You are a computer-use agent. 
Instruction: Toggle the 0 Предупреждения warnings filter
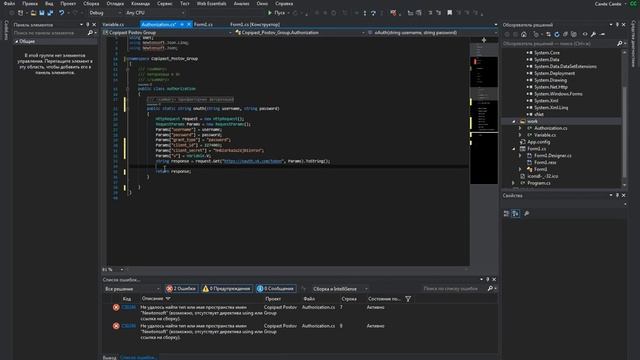pos(227,289)
